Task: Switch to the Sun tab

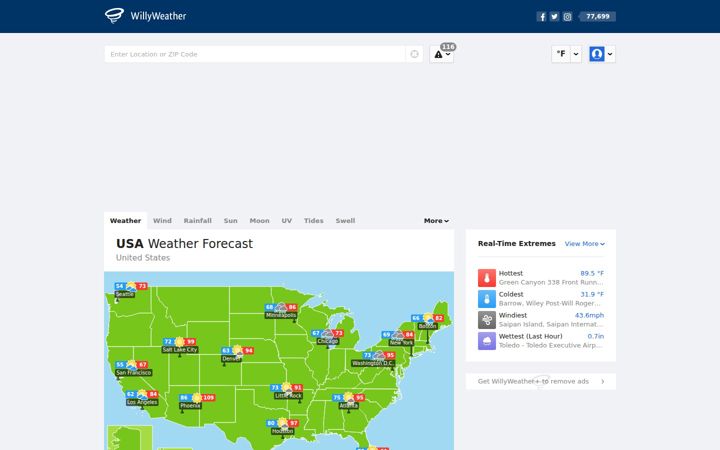Action: pyautogui.click(x=231, y=221)
